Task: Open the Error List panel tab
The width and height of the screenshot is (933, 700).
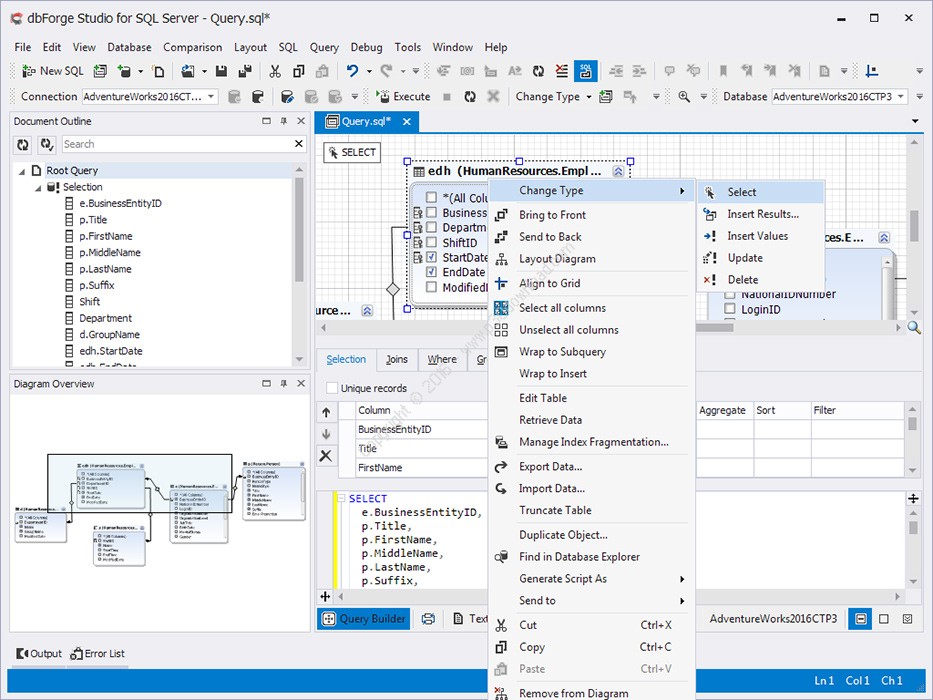Action: tap(98, 654)
